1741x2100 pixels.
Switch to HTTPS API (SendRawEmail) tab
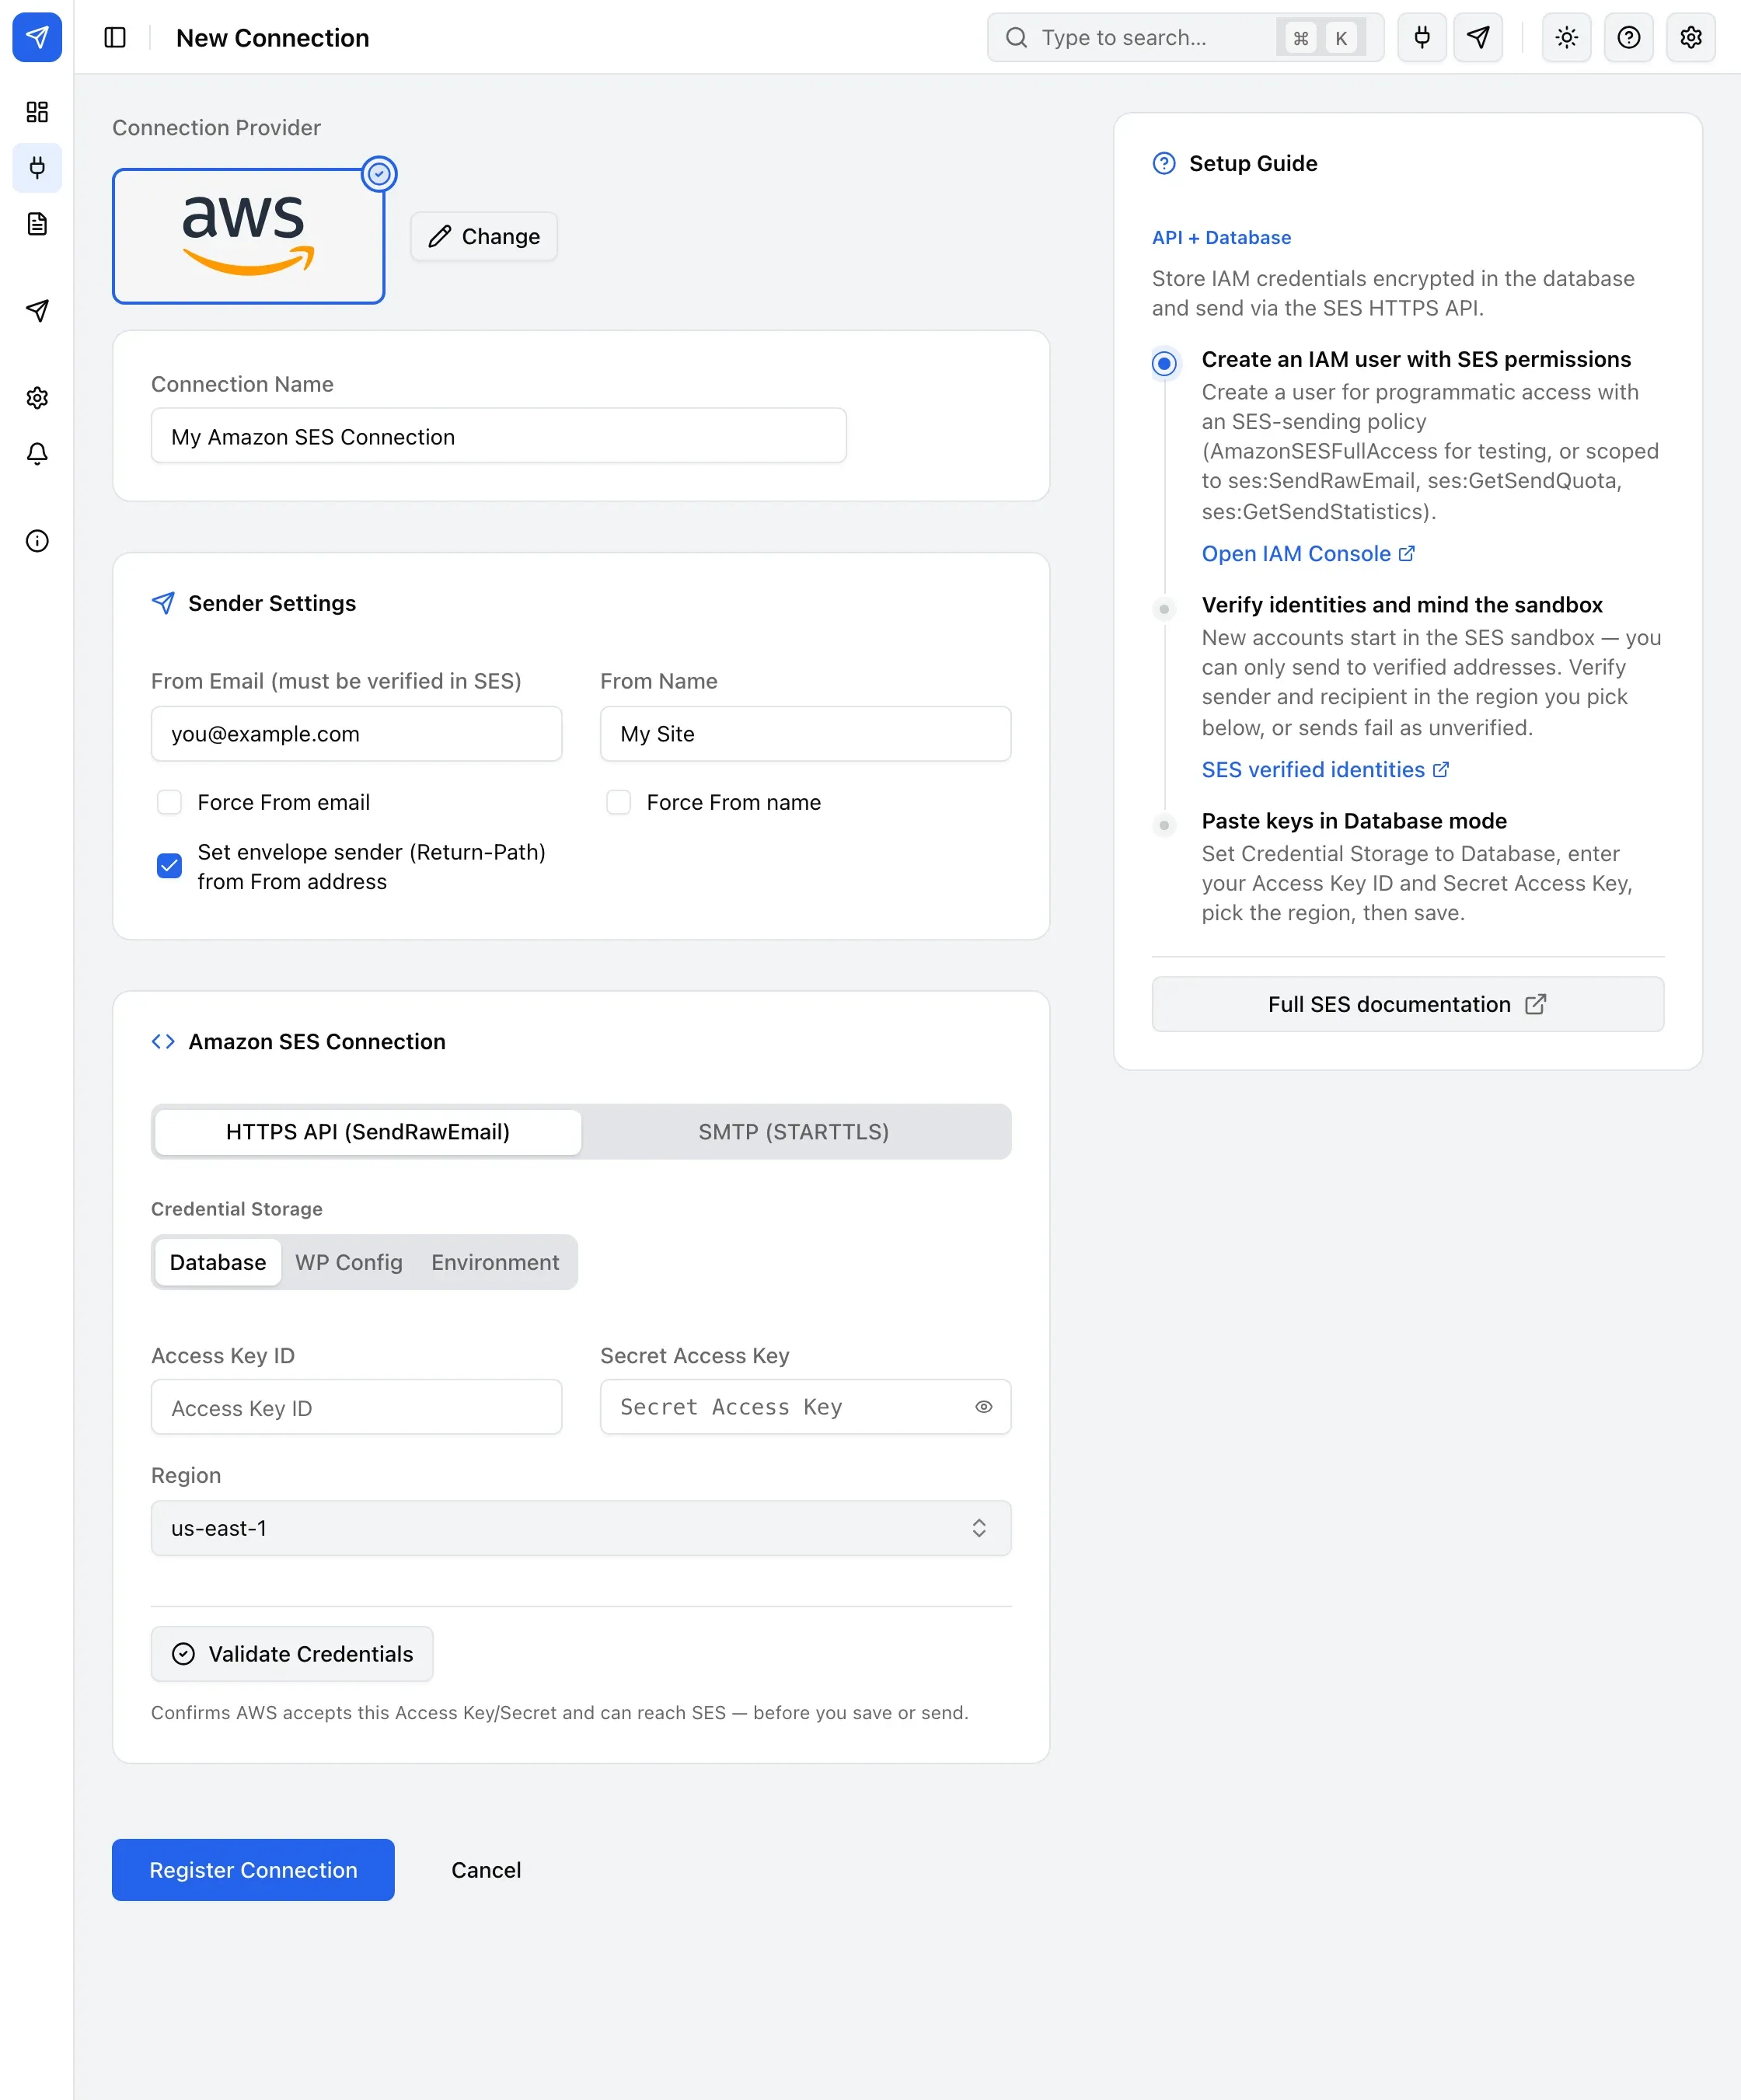click(368, 1132)
